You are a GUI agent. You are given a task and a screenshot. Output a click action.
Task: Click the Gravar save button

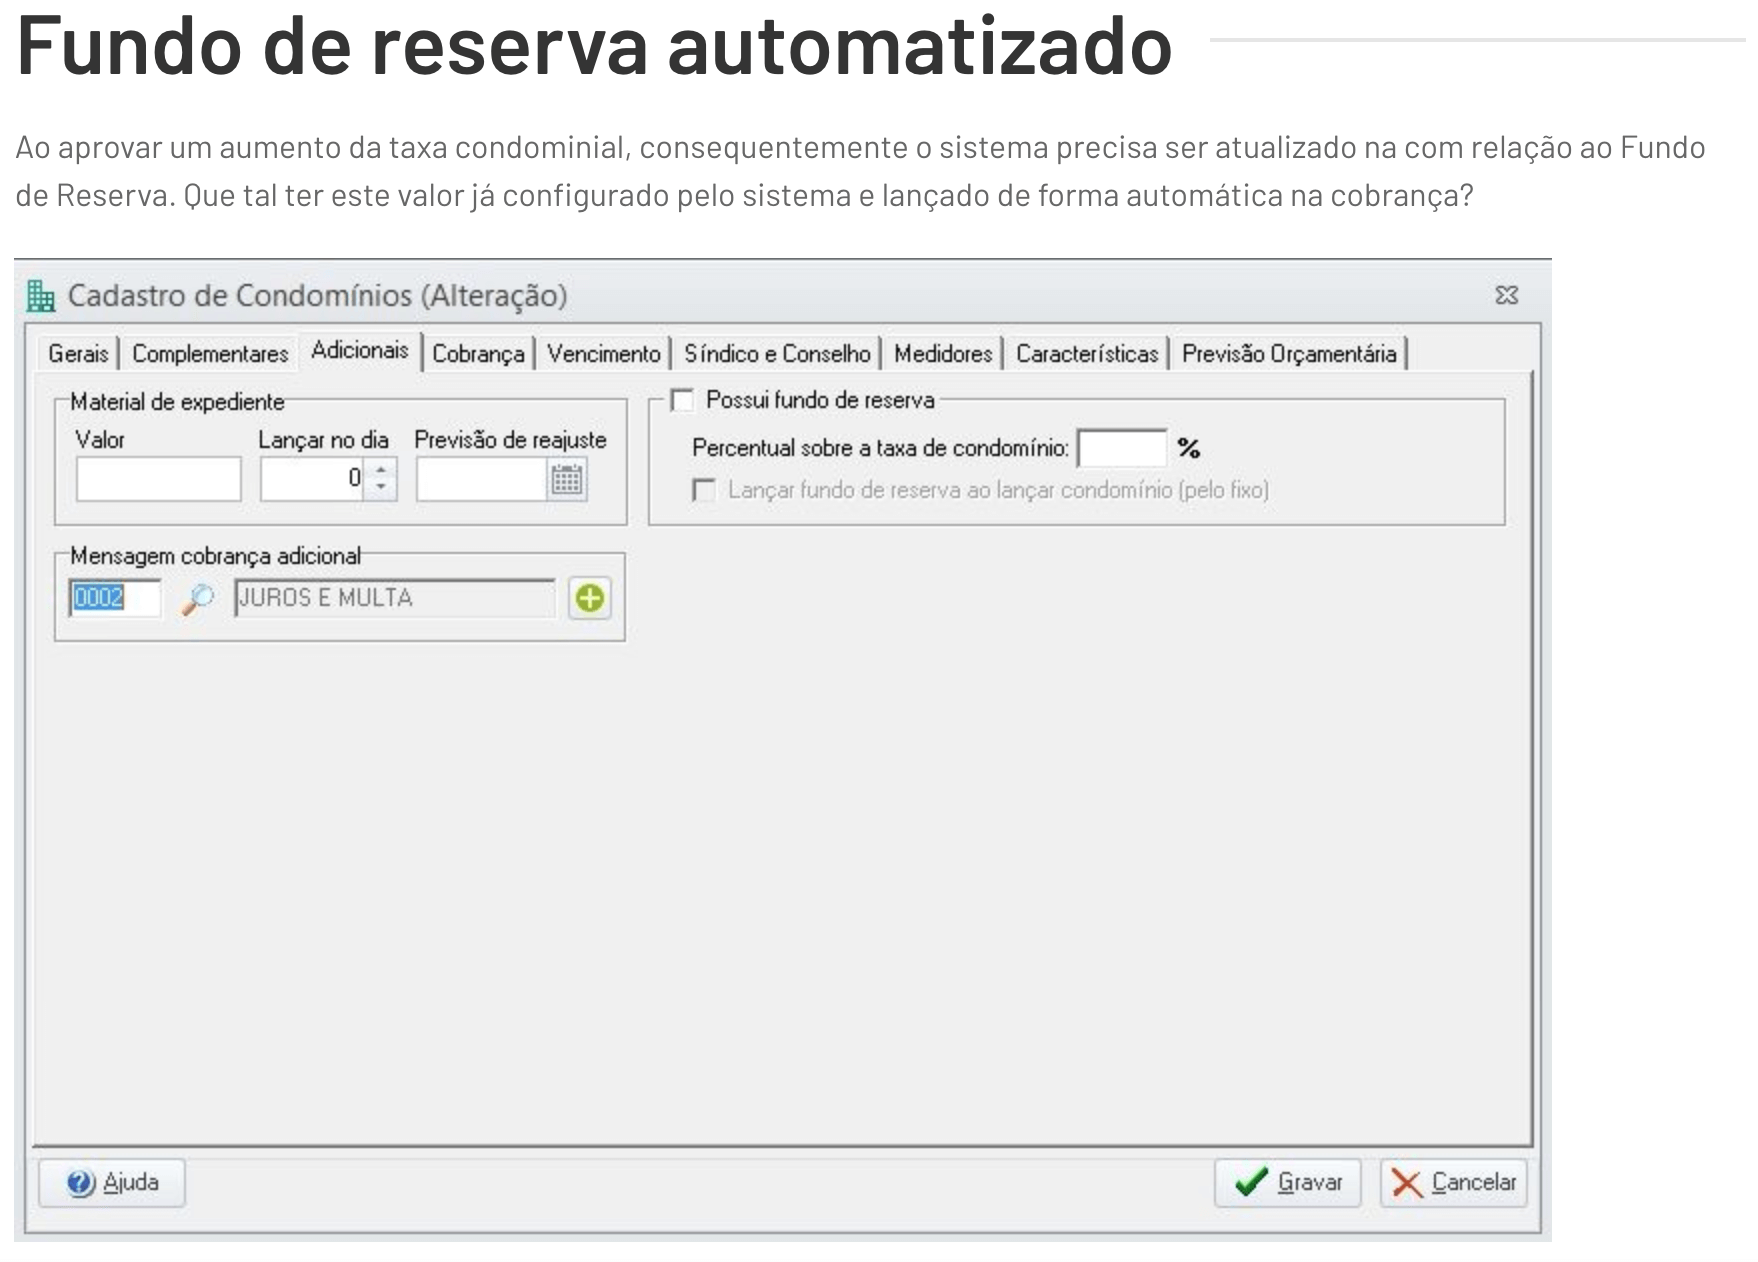[x=1288, y=1183]
